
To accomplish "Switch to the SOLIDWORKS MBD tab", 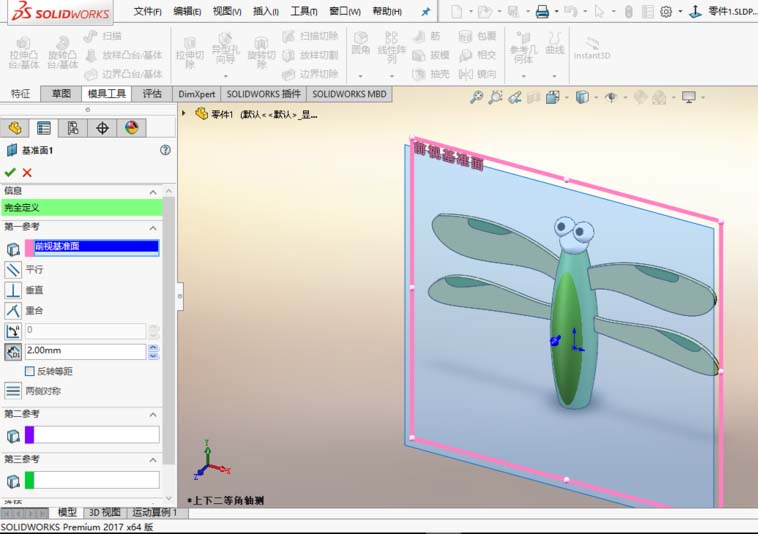I will [349, 94].
